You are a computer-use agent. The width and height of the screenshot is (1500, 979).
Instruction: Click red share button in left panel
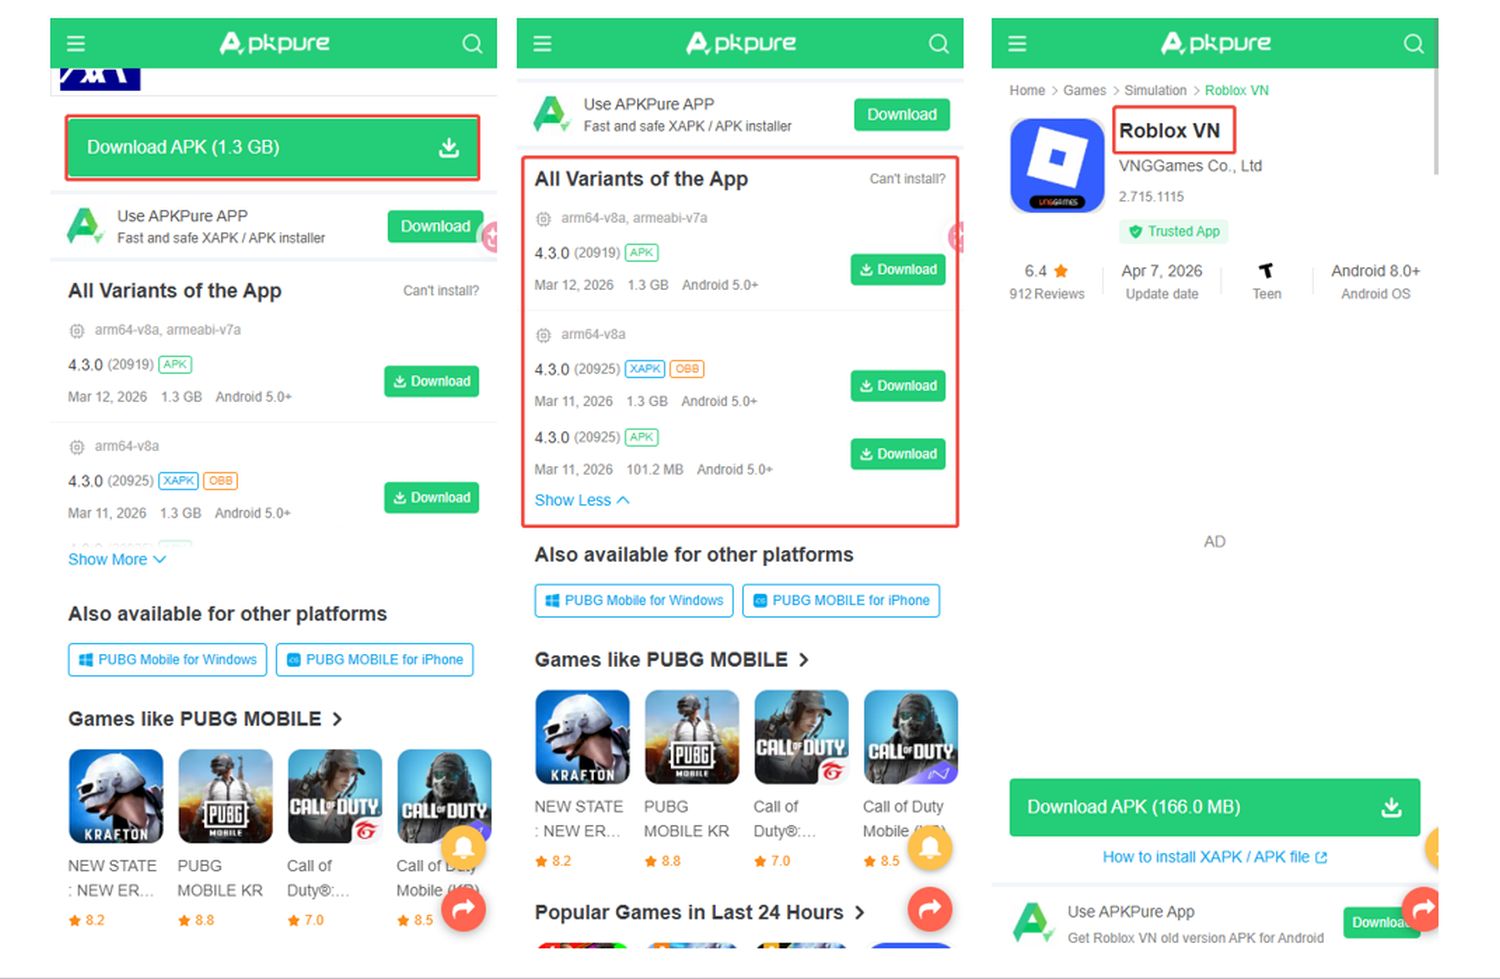[x=464, y=908]
